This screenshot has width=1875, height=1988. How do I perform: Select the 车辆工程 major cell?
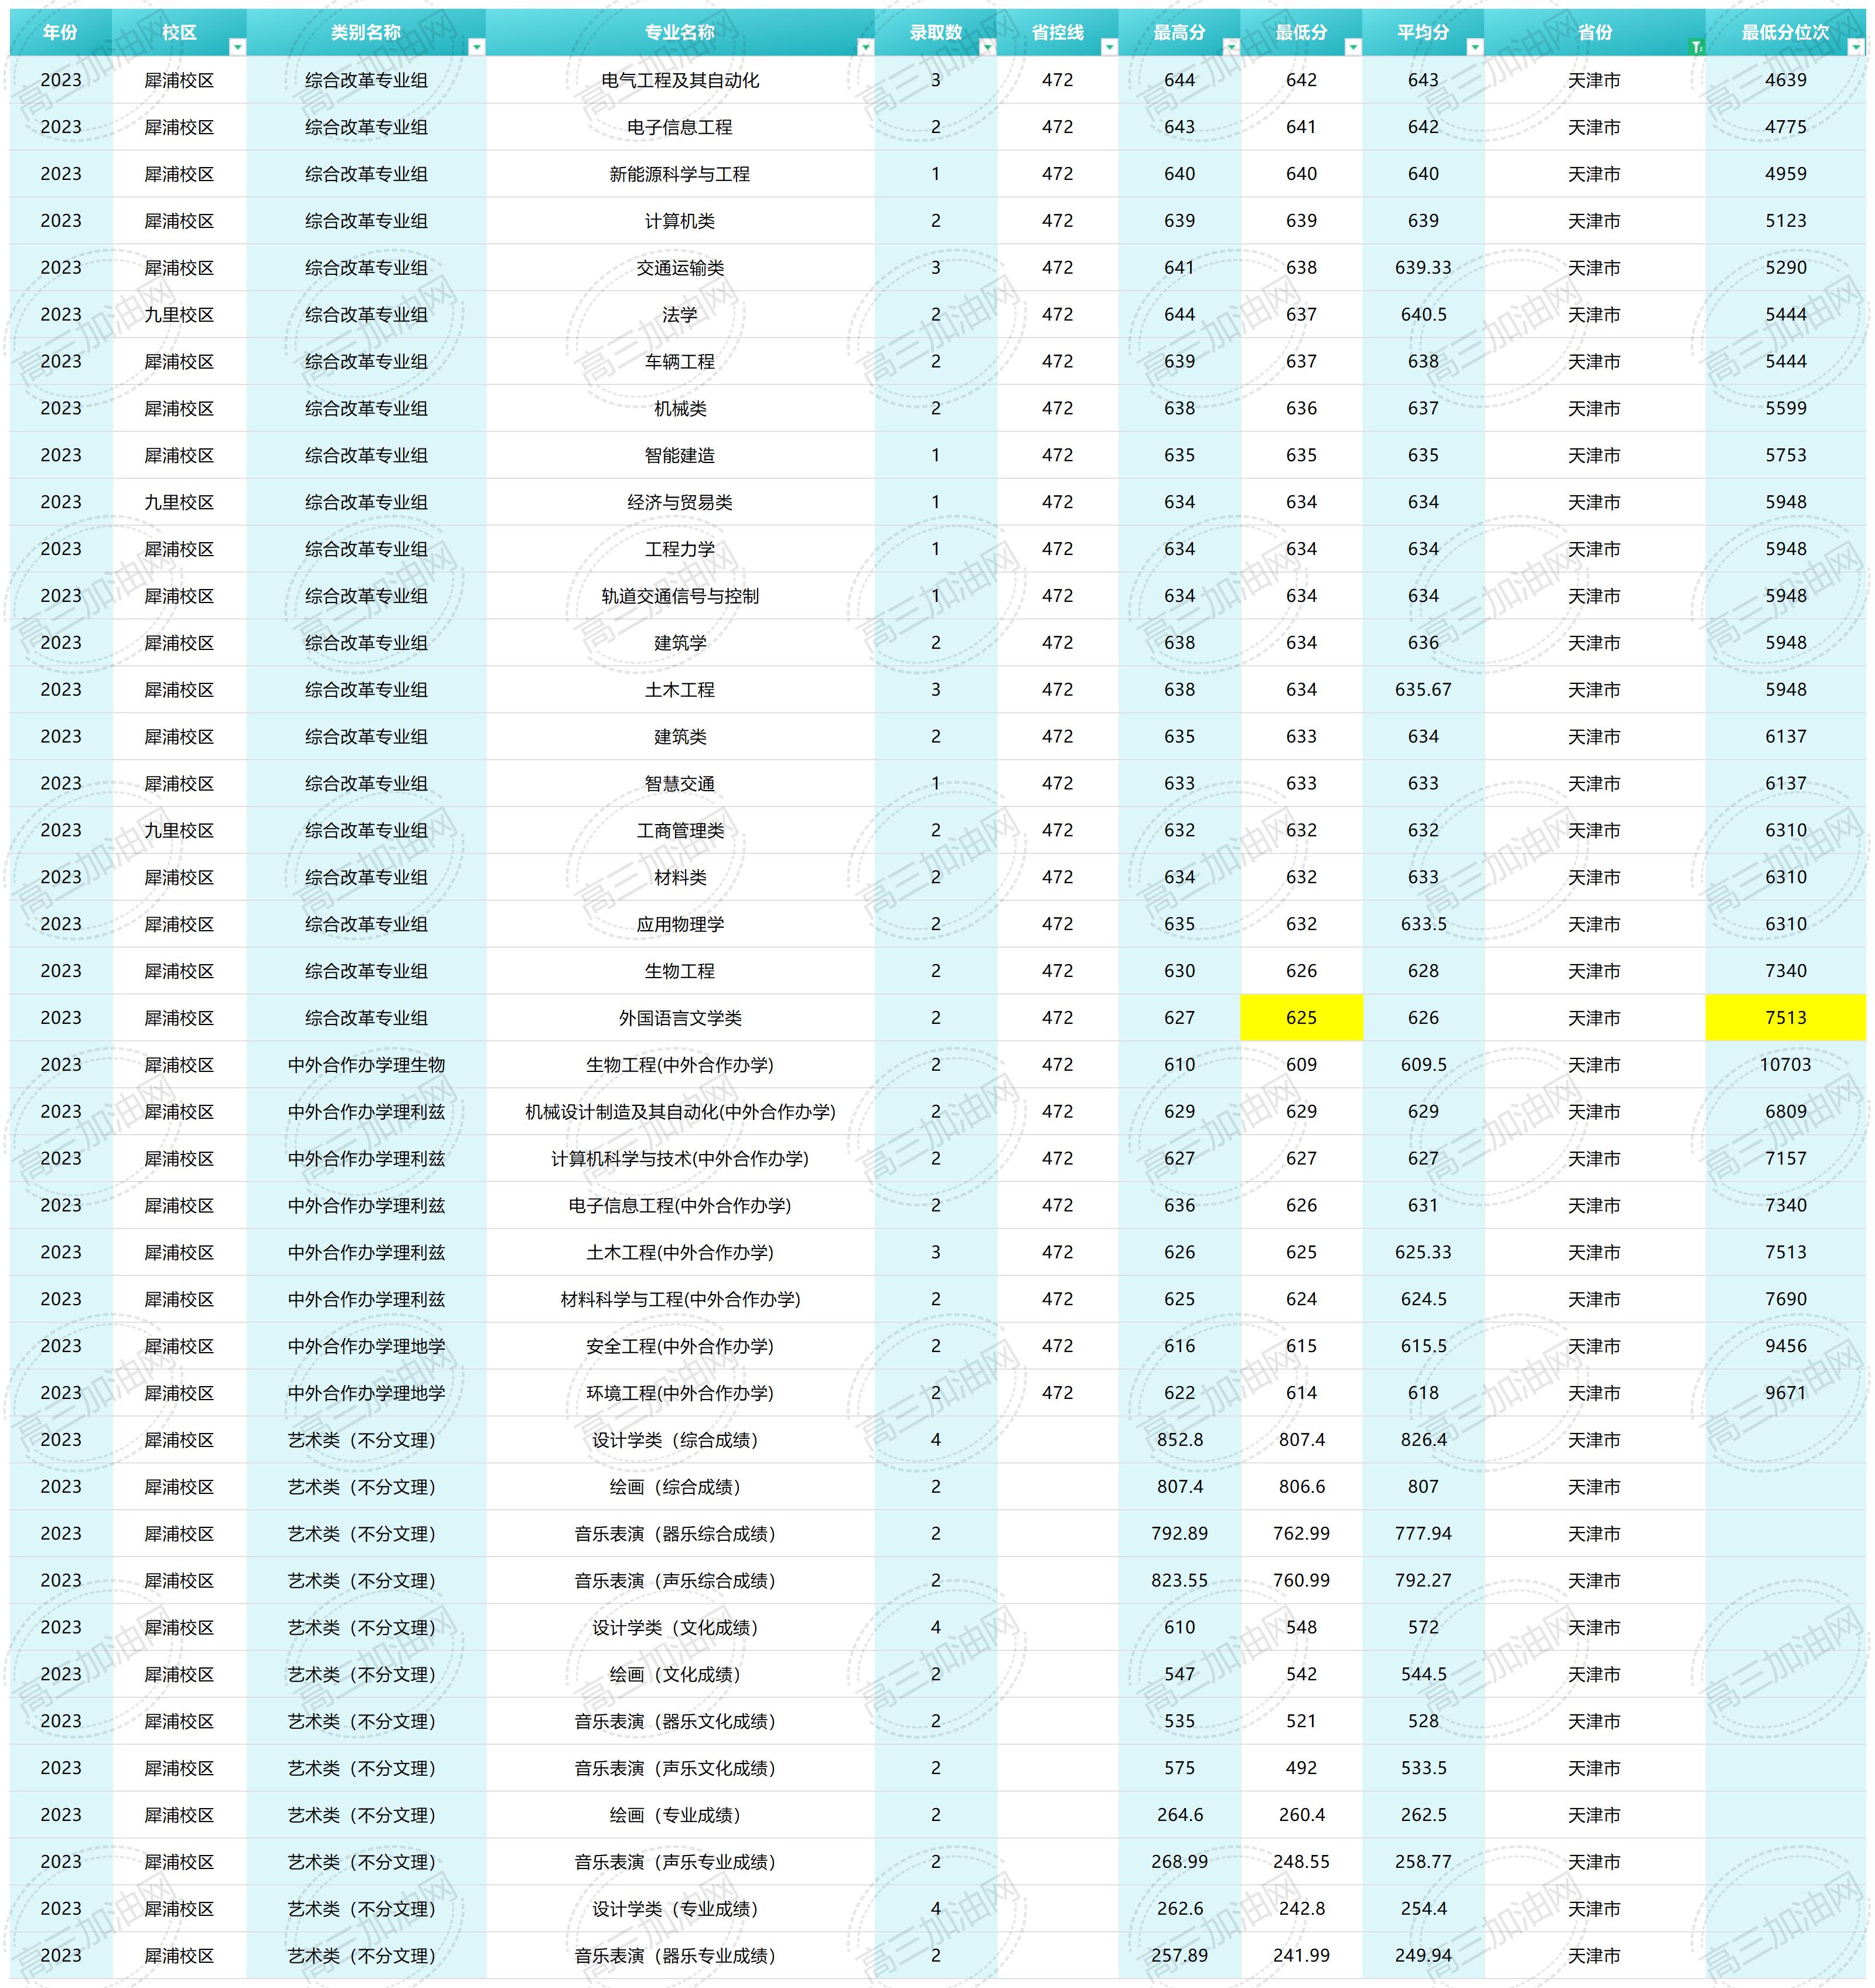(680, 361)
